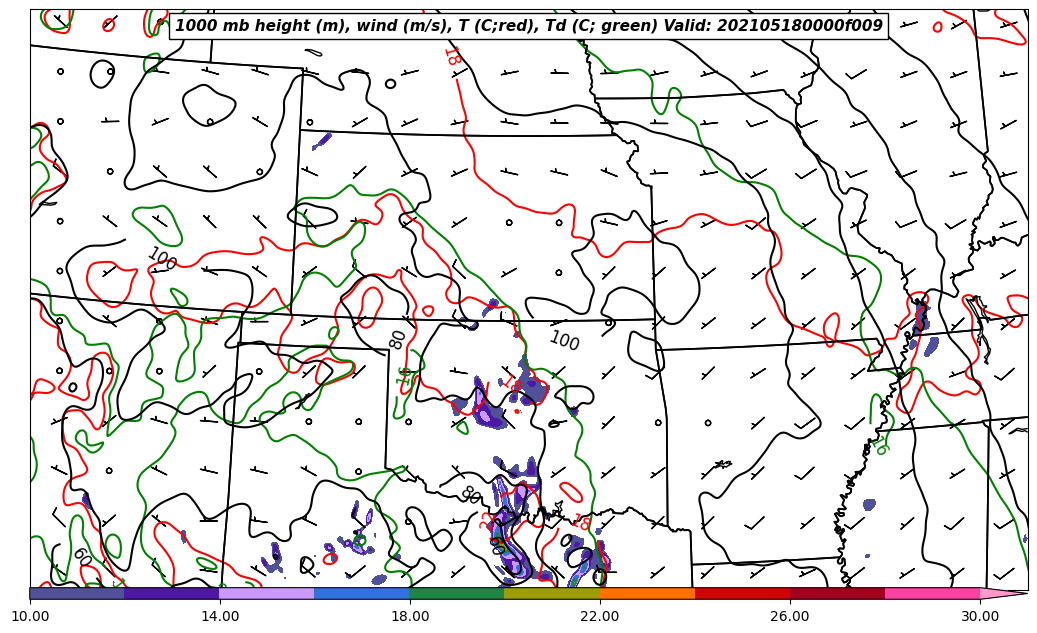1037x633 pixels.
Task: Click the plot title text box
Action: pyautogui.click(x=529, y=26)
